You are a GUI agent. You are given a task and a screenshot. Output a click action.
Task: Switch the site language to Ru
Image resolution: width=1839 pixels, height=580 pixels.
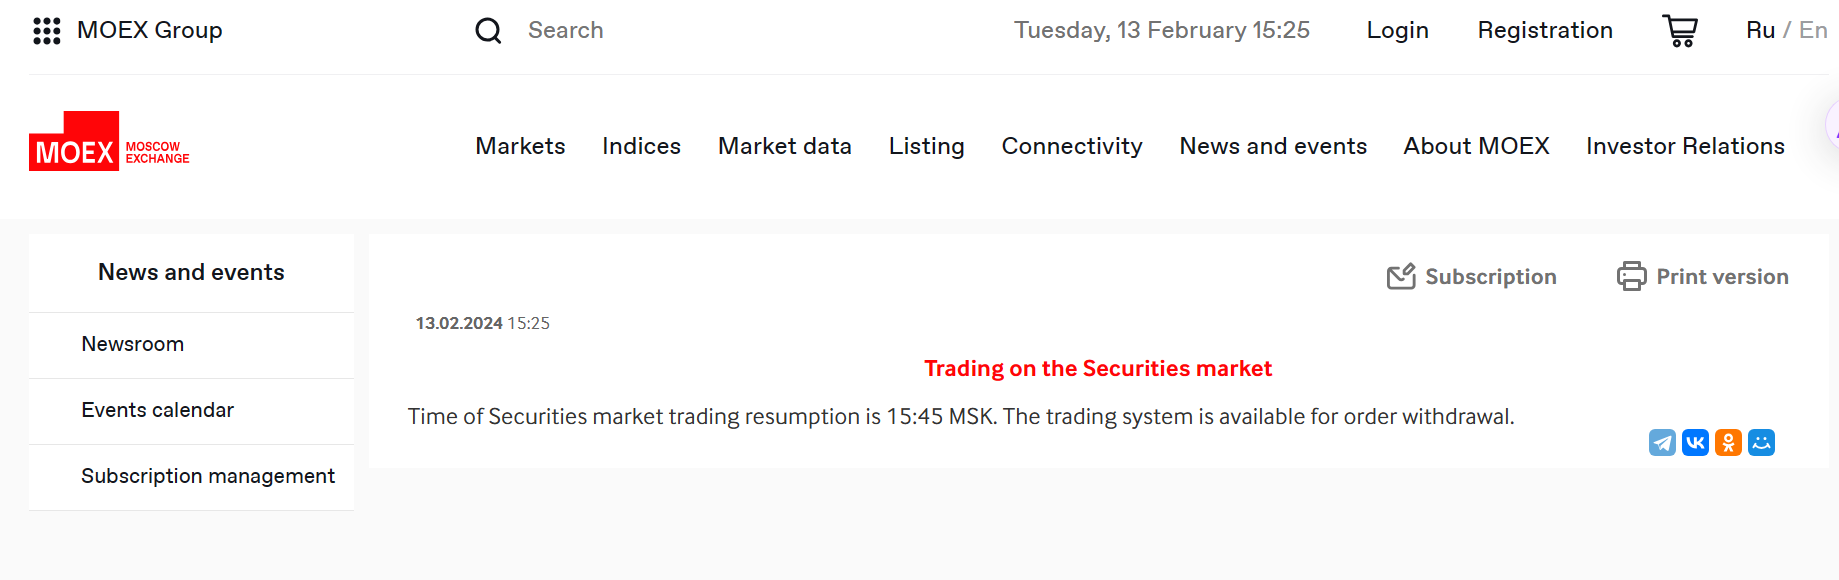(x=1760, y=30)
